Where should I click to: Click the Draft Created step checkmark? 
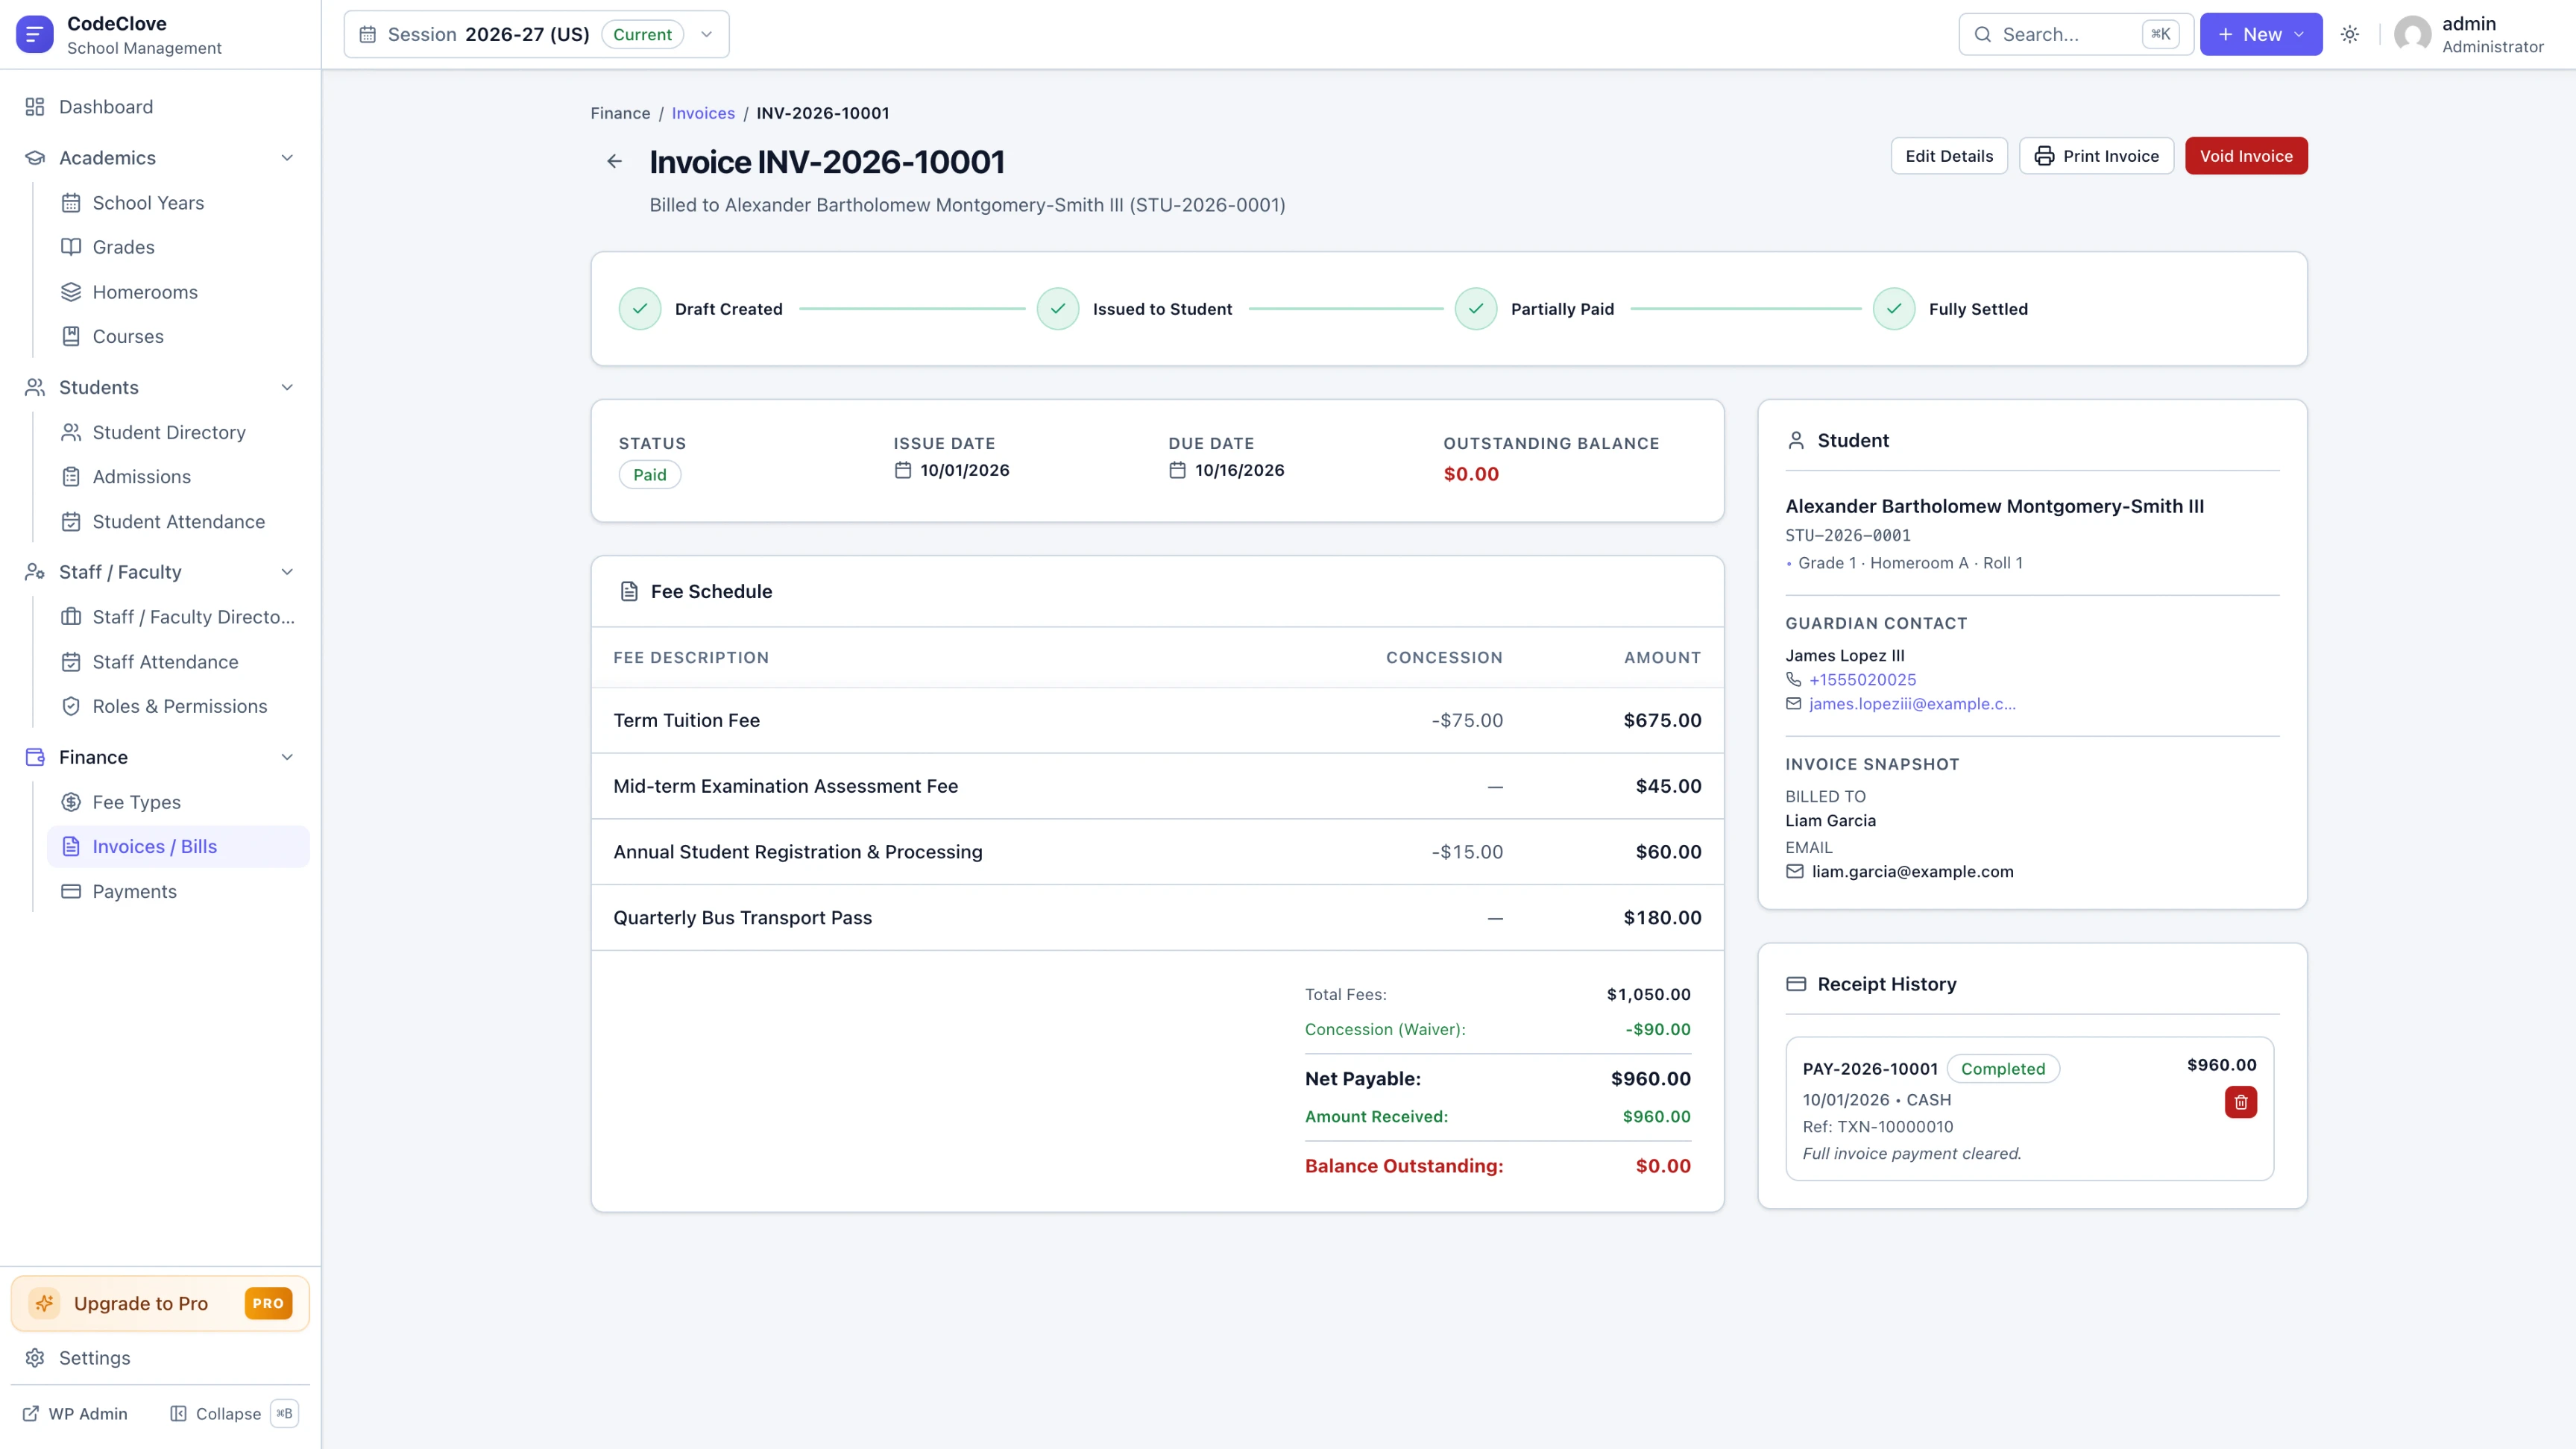click(640, 309)
